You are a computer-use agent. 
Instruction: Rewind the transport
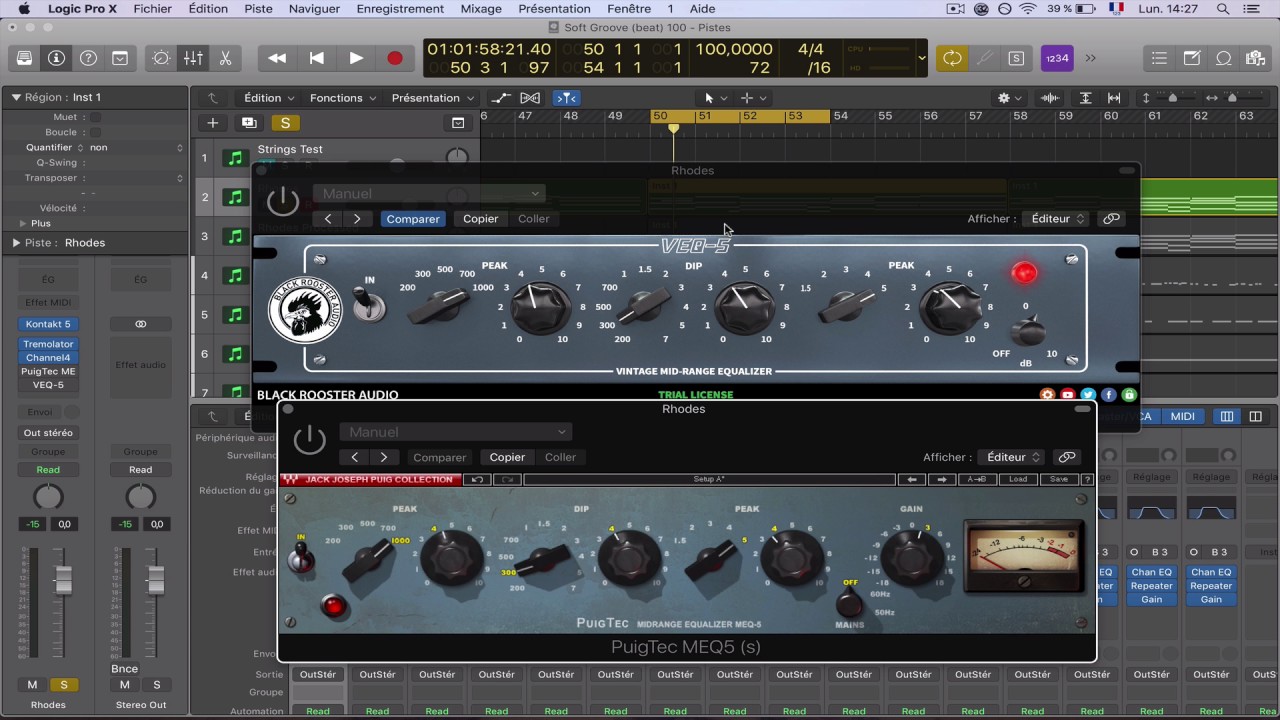coord(277,58)
